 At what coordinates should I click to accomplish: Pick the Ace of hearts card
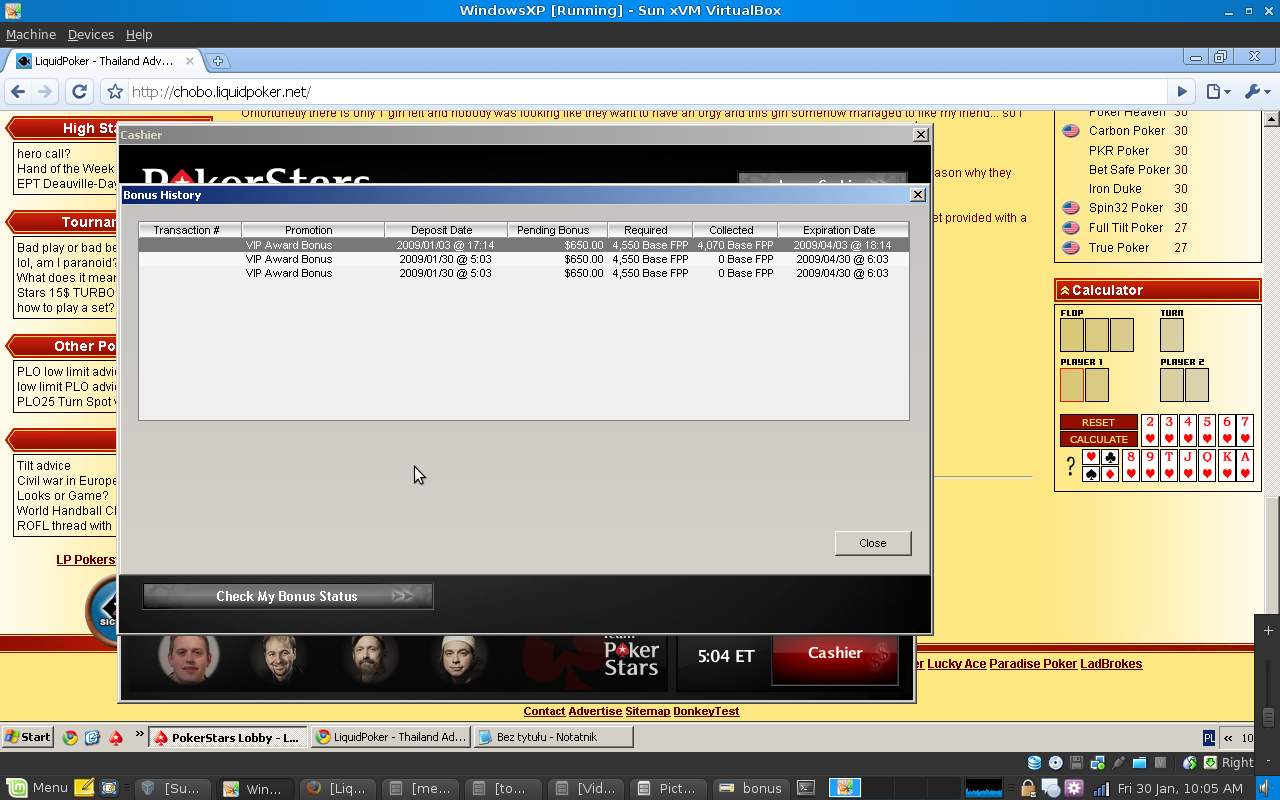coord(1245,465)
